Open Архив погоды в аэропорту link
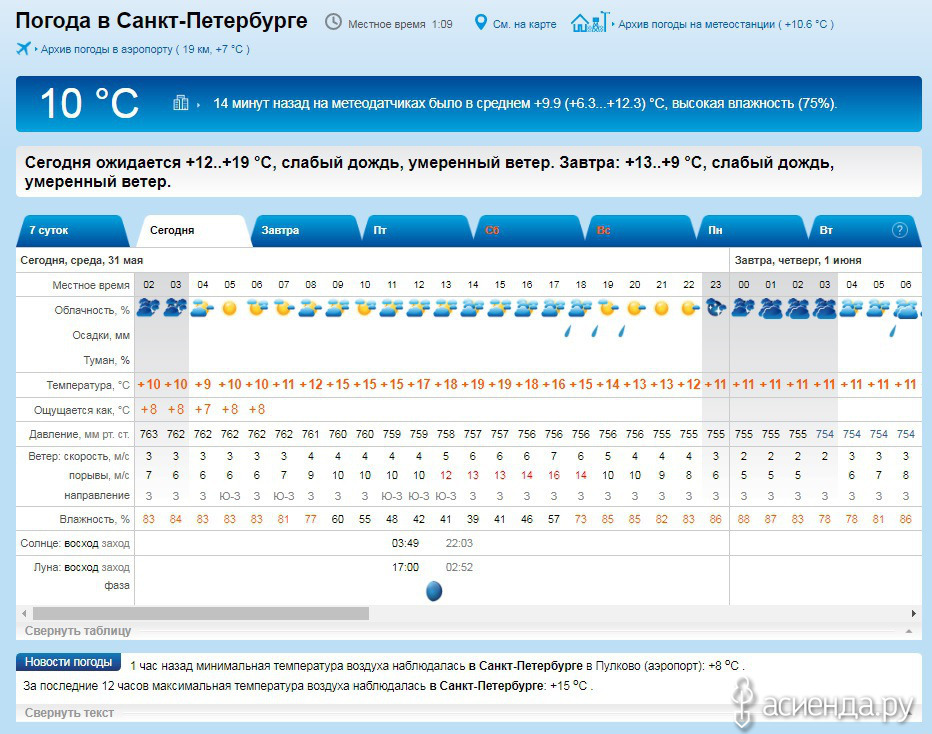 coord(145,49)
